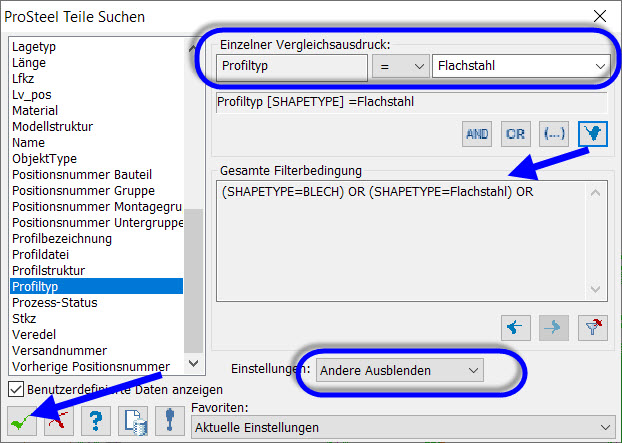Select Lfkz in the property list
This screenshot has width=622, height=443.
coord(96,79)
